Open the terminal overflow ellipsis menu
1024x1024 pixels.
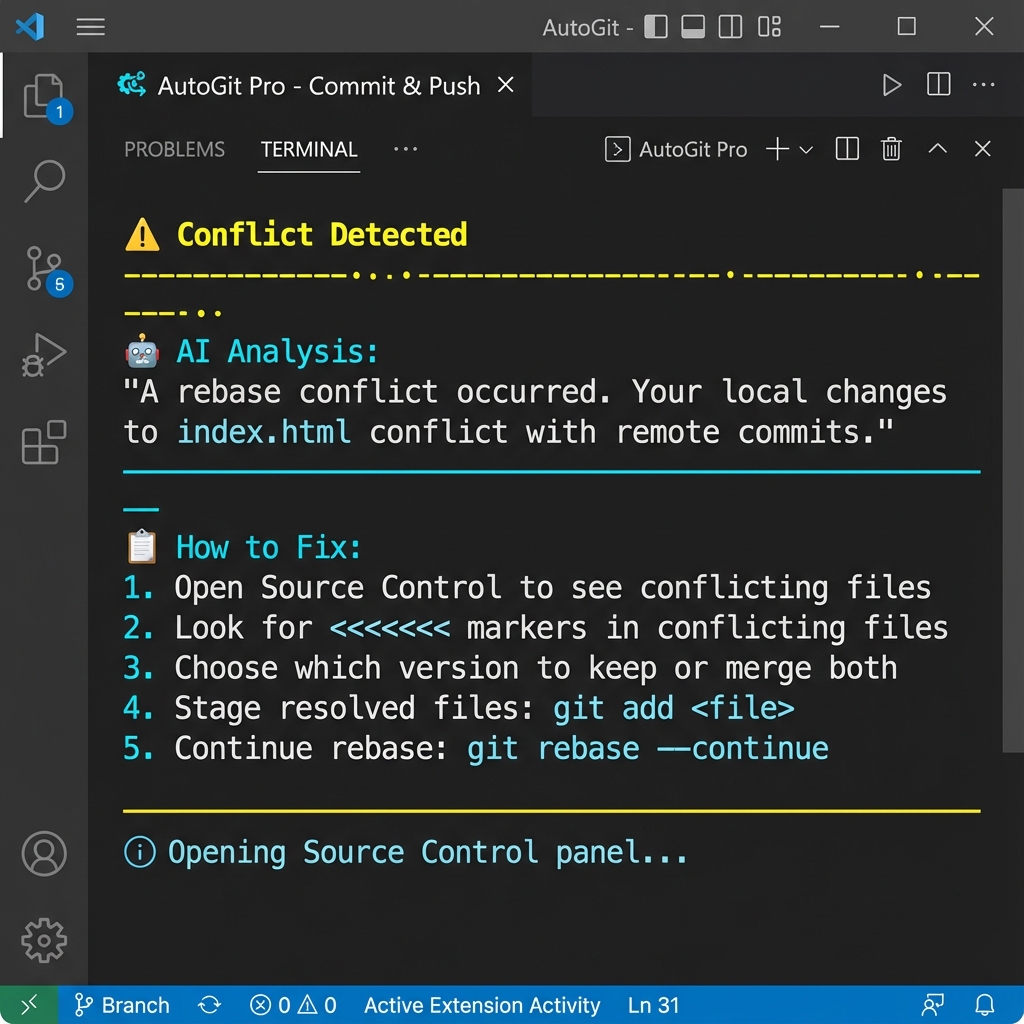coord(405,149)
